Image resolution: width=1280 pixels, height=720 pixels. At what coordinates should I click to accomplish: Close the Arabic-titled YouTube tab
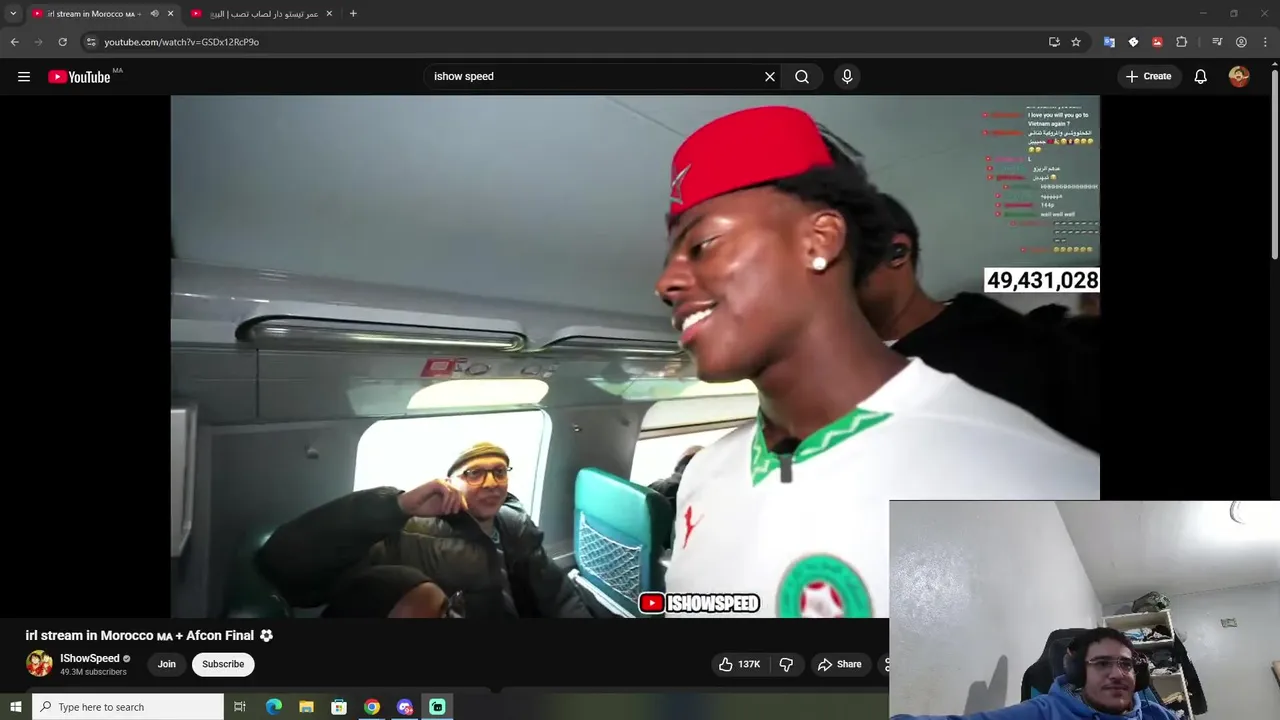[329, 14]
